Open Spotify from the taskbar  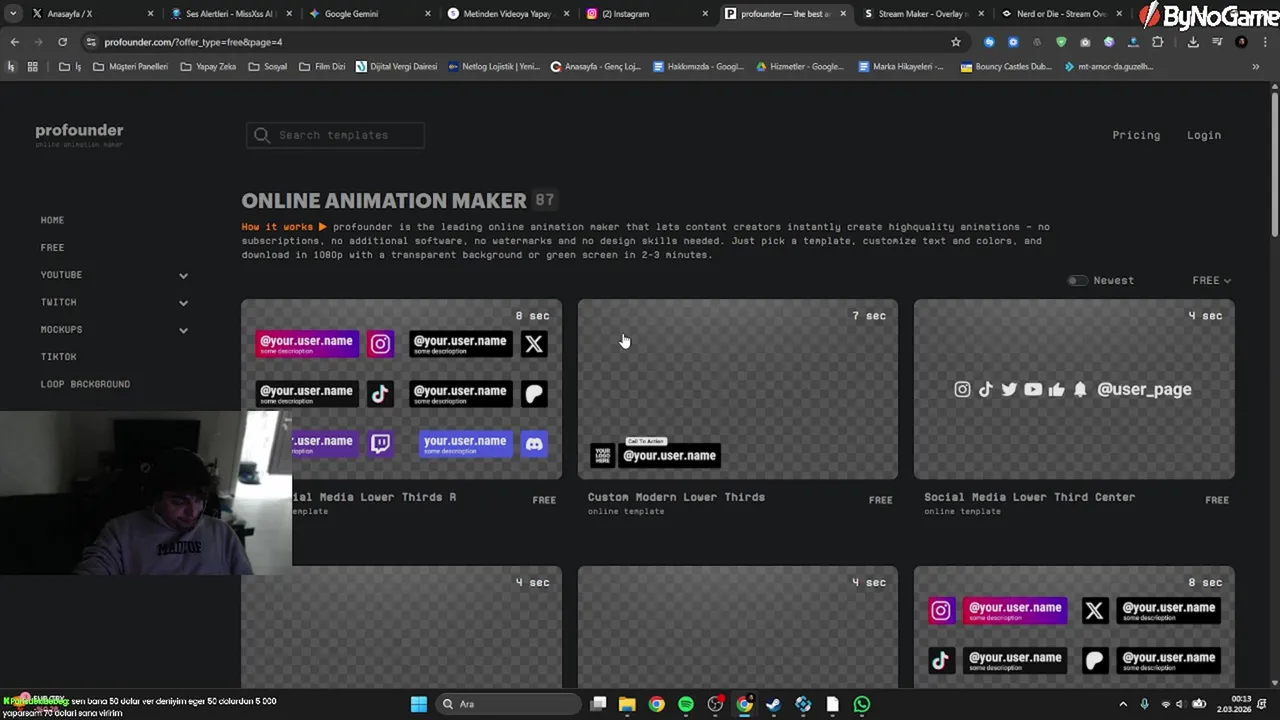pyautogui.click(x=686, y=704)
